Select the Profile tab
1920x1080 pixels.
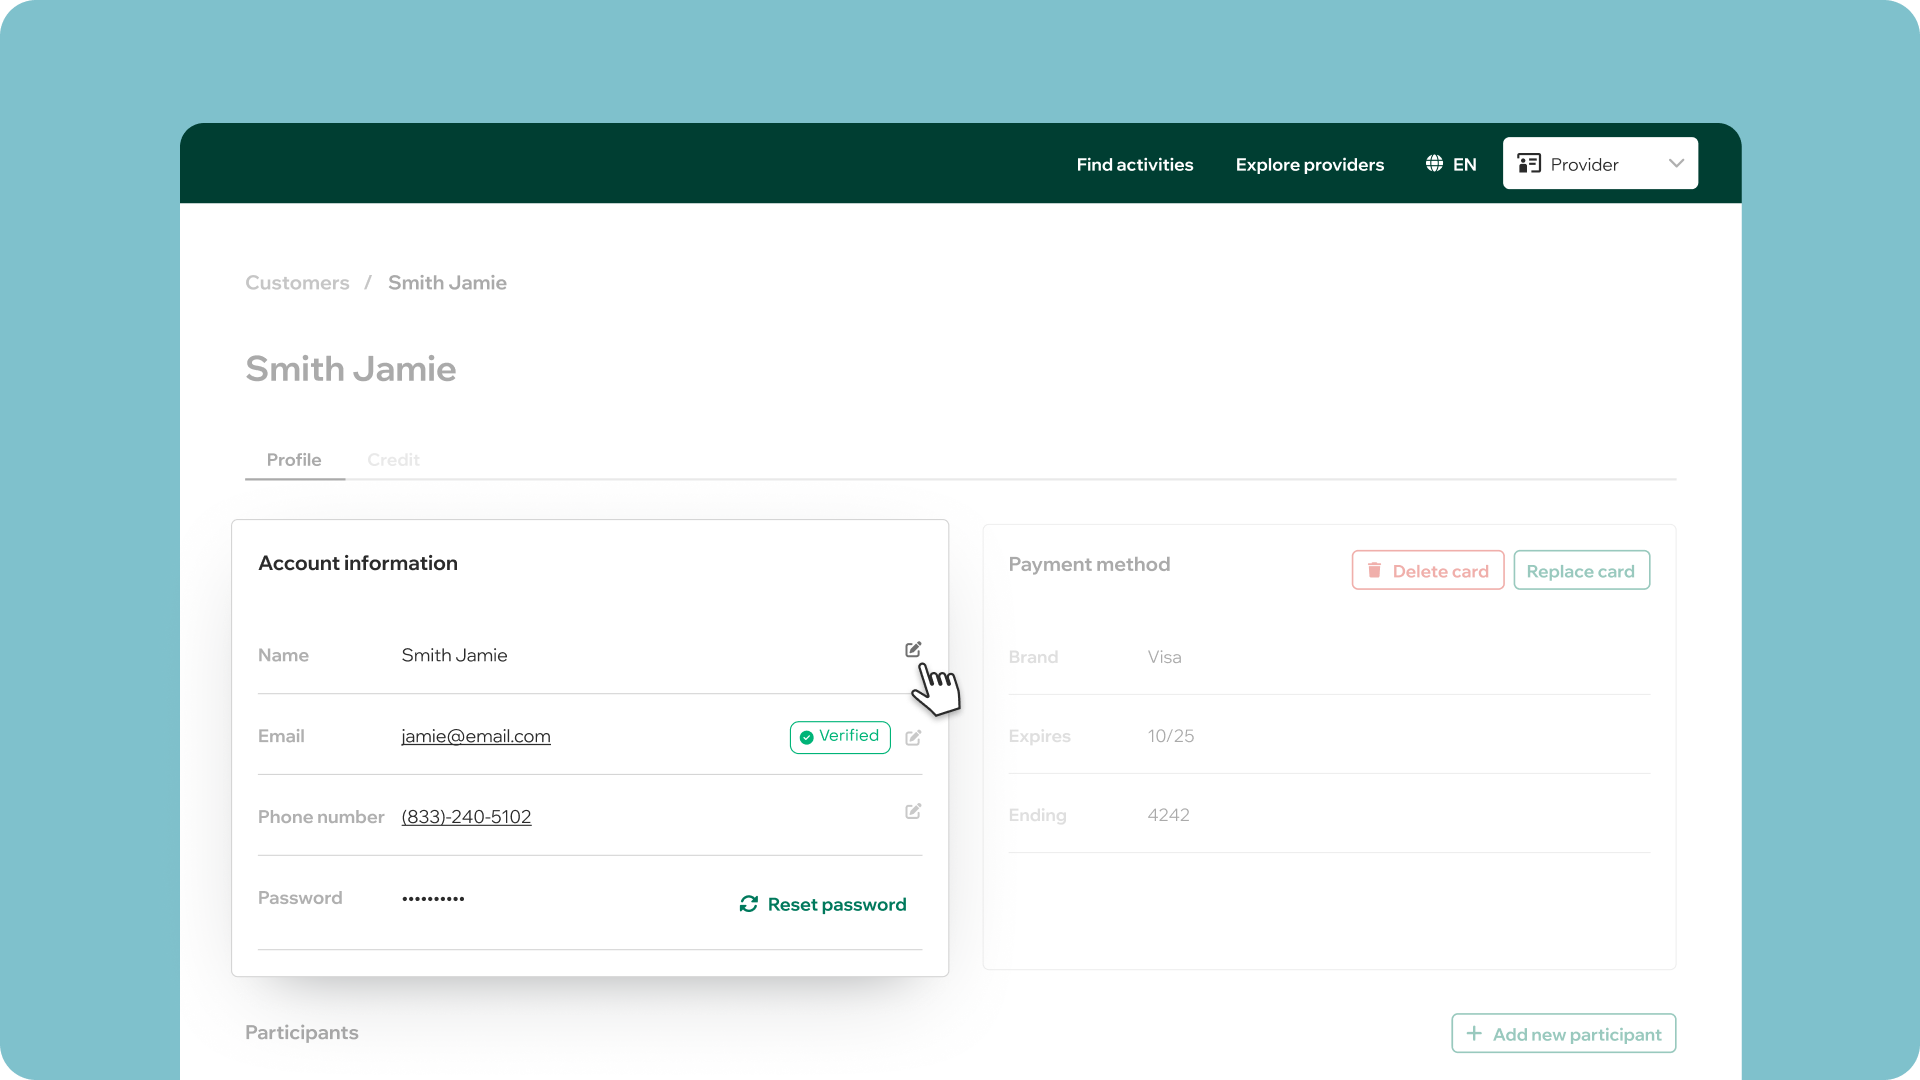point(294,460)
